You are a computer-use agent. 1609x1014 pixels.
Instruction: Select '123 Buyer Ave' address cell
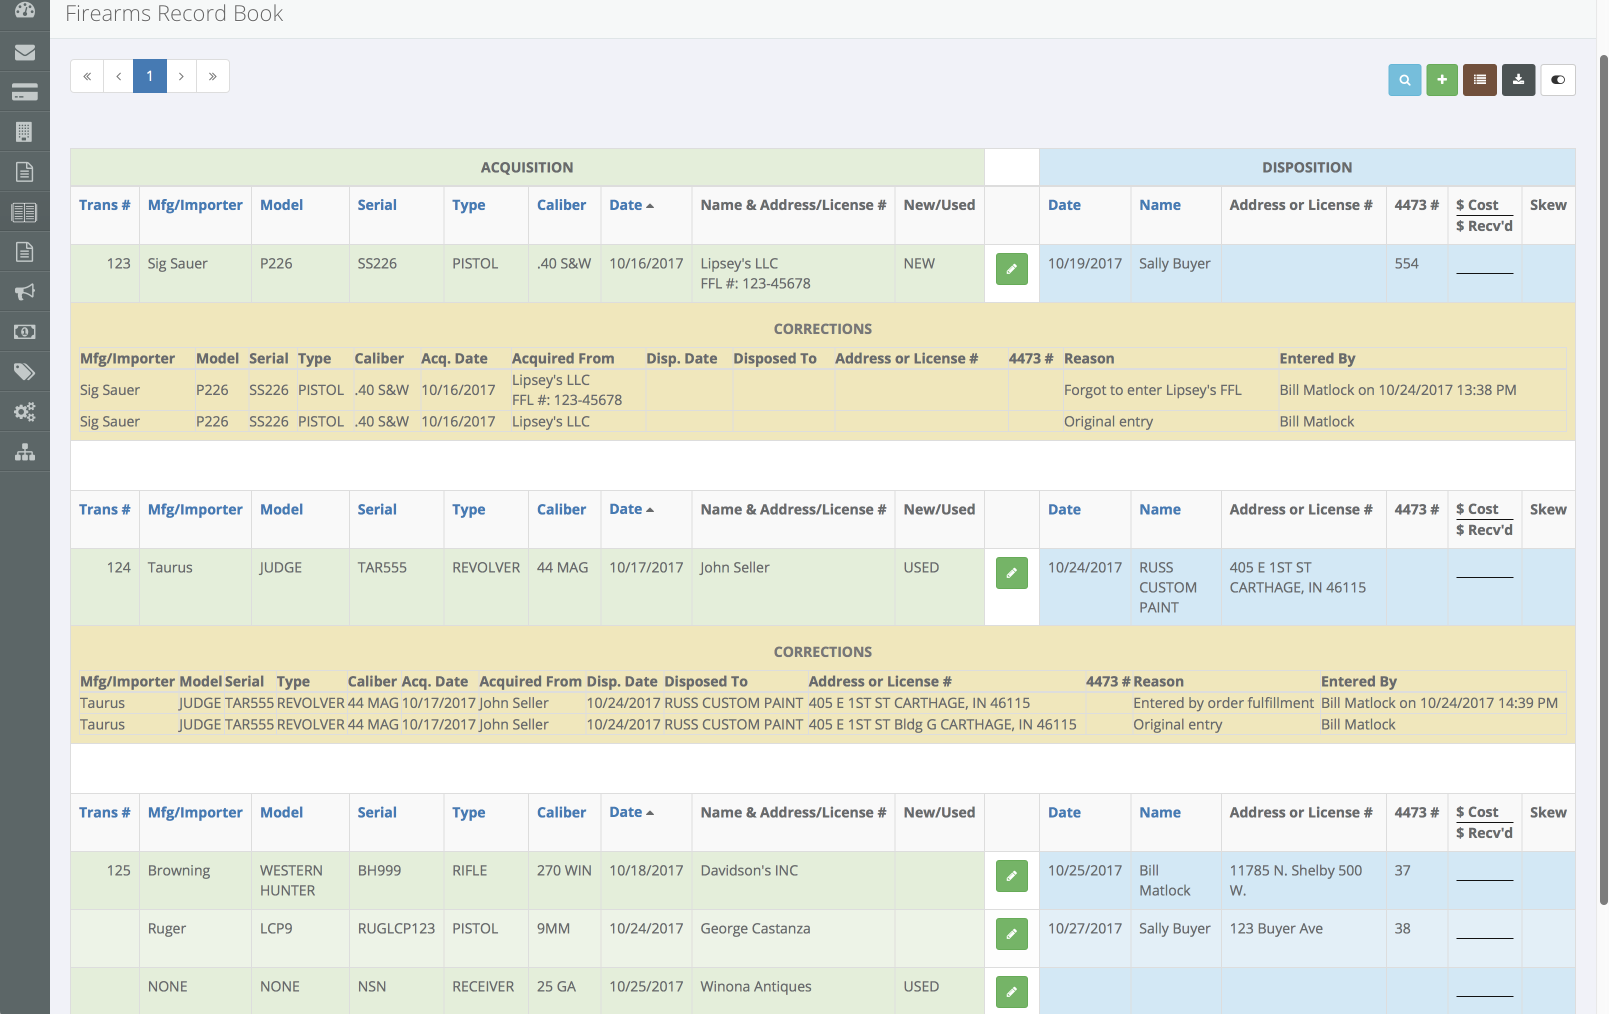(1276, 928)
